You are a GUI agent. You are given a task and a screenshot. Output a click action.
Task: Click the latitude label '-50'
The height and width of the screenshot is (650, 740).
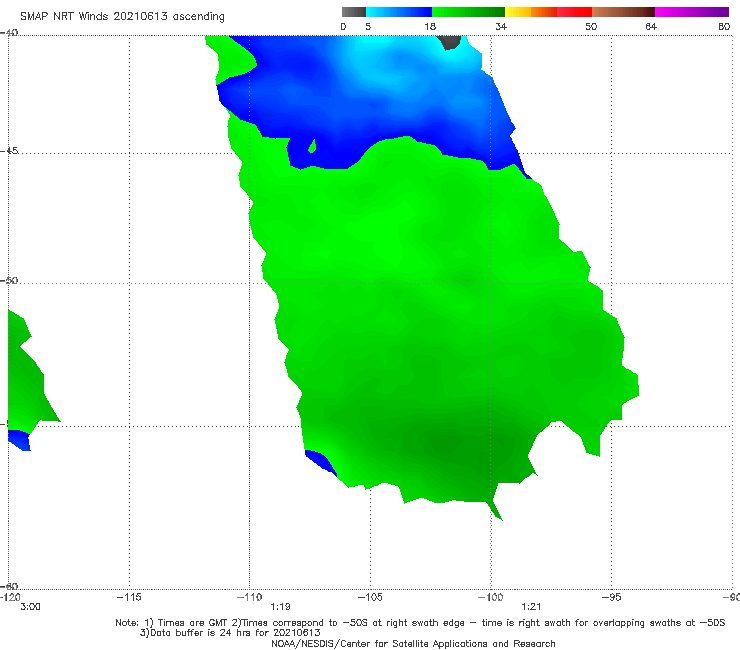9,280
